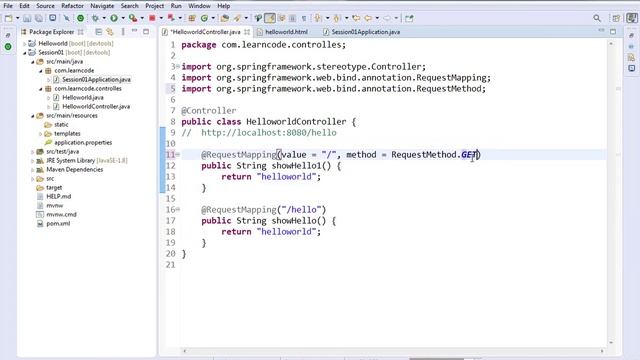Close the HelloworldController.java tab
The width and height of the screenshot is (640, 360).
(x=247, y=32)
